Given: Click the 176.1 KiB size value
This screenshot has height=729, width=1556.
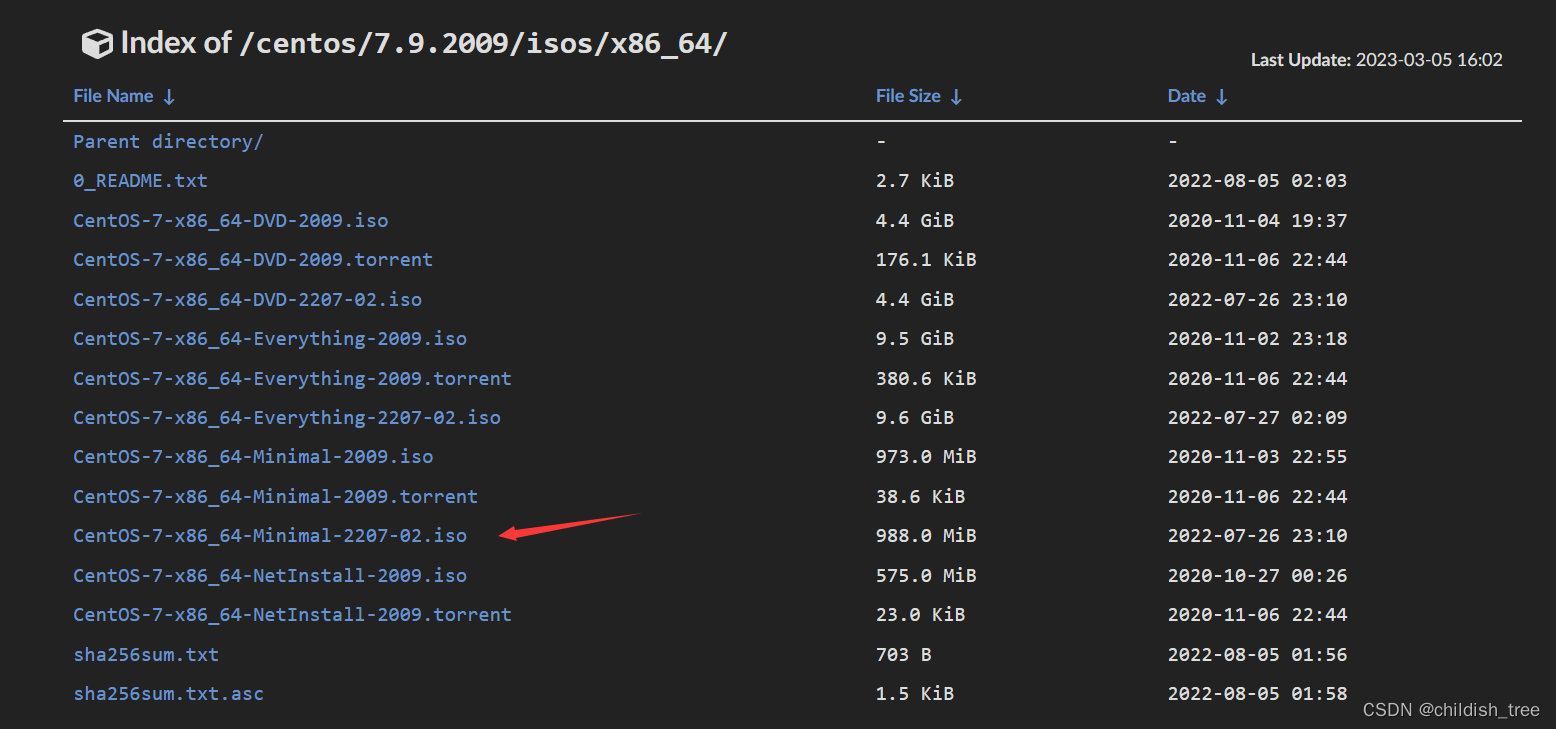Looking at the screenshot, I should coord(926,260).
